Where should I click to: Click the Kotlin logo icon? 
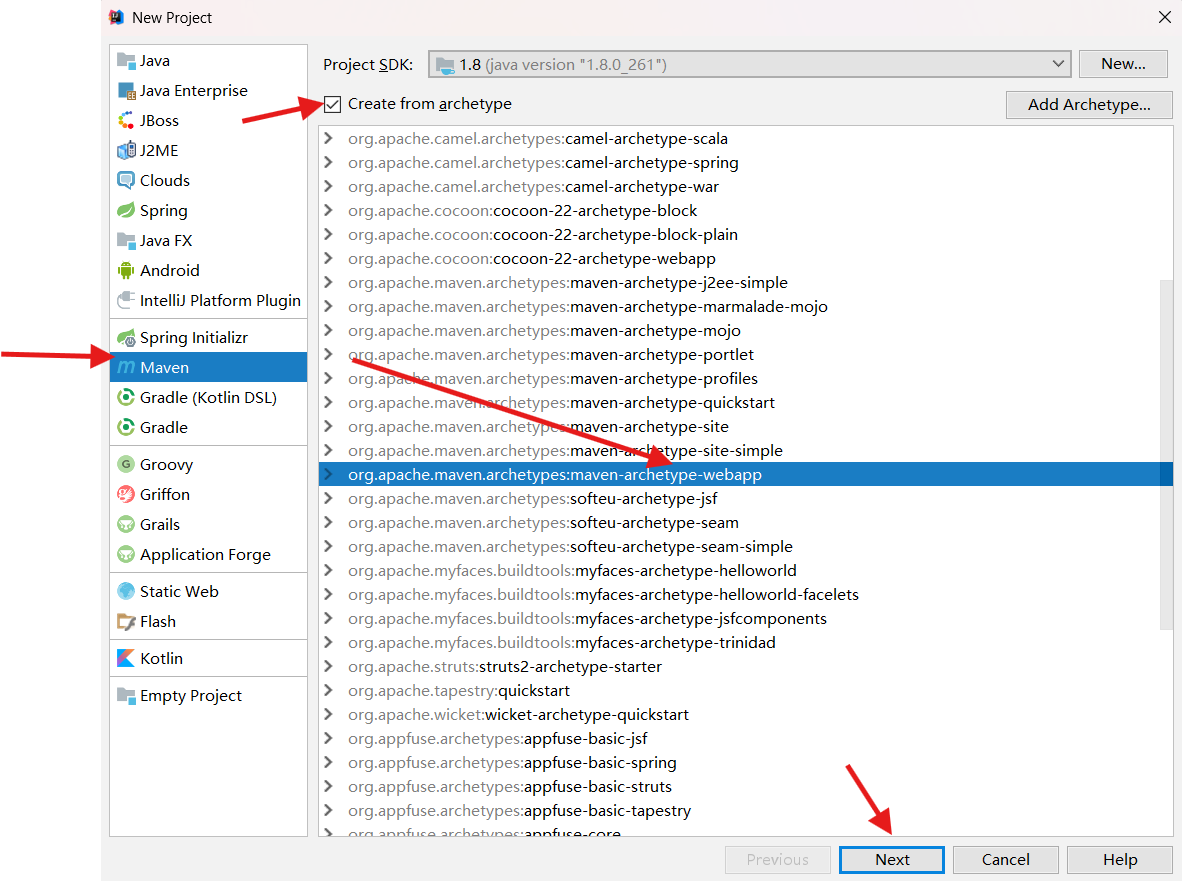pyautogui.click(x=126, y=659)
